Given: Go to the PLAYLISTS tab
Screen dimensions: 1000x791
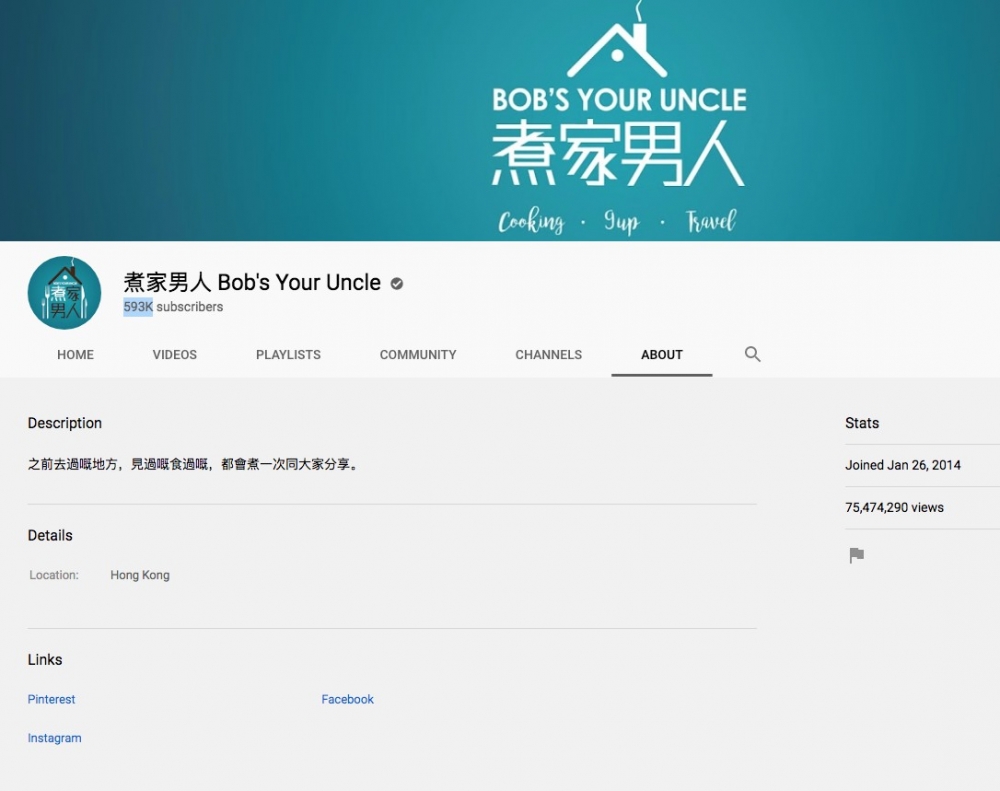Looking at the screenshot, I should coord(288,355).
